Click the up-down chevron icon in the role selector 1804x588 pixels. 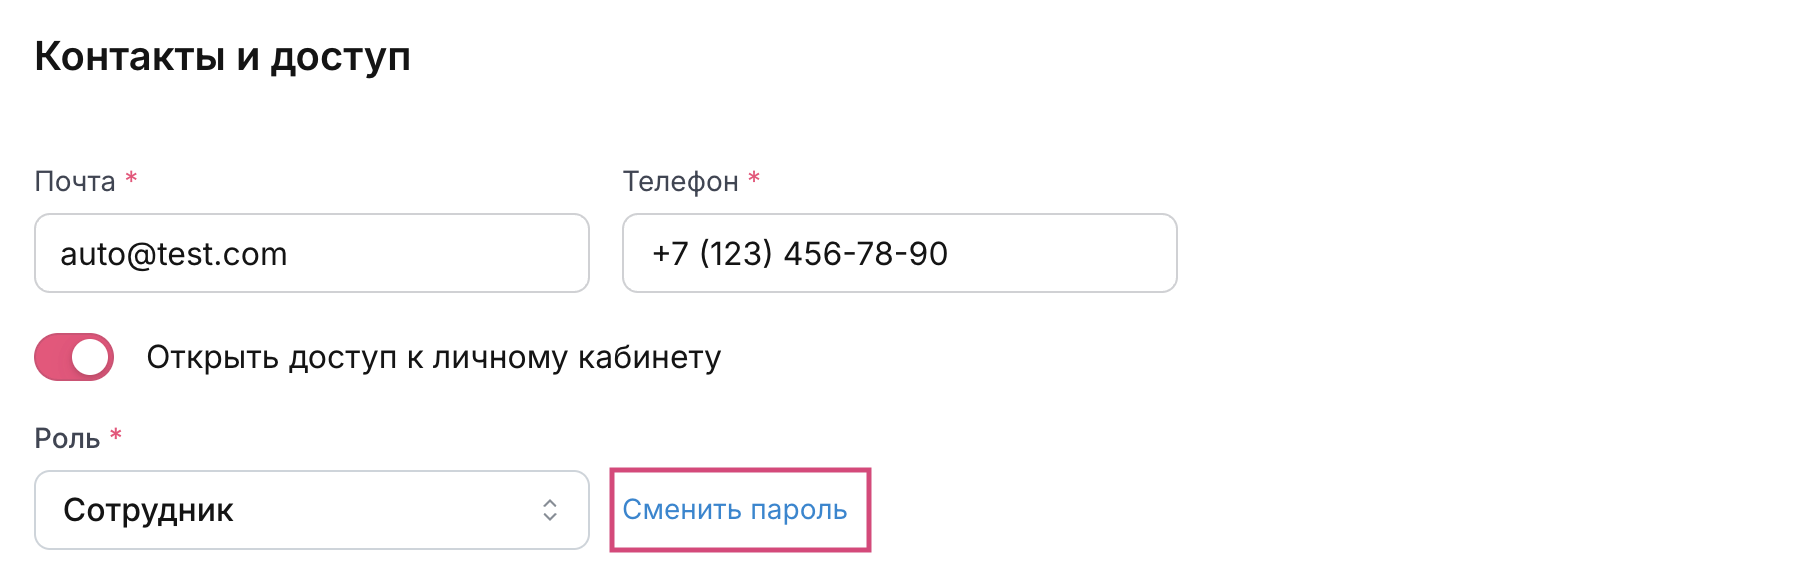pos(550,510)
